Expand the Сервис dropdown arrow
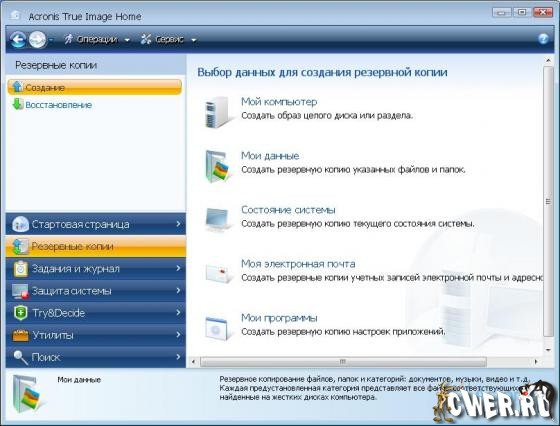 (x=194, y=40)
